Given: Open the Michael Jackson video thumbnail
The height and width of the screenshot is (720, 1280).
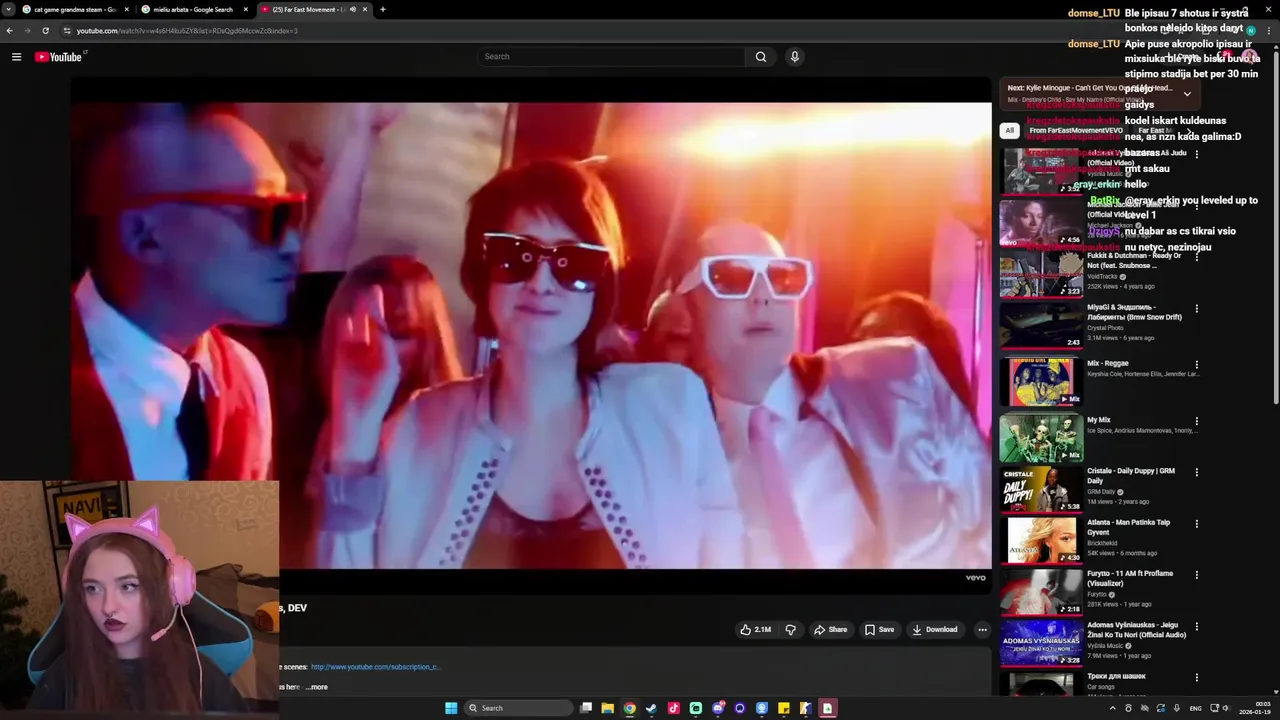Looking at the screenshot, I should [x=1041, y=222].
